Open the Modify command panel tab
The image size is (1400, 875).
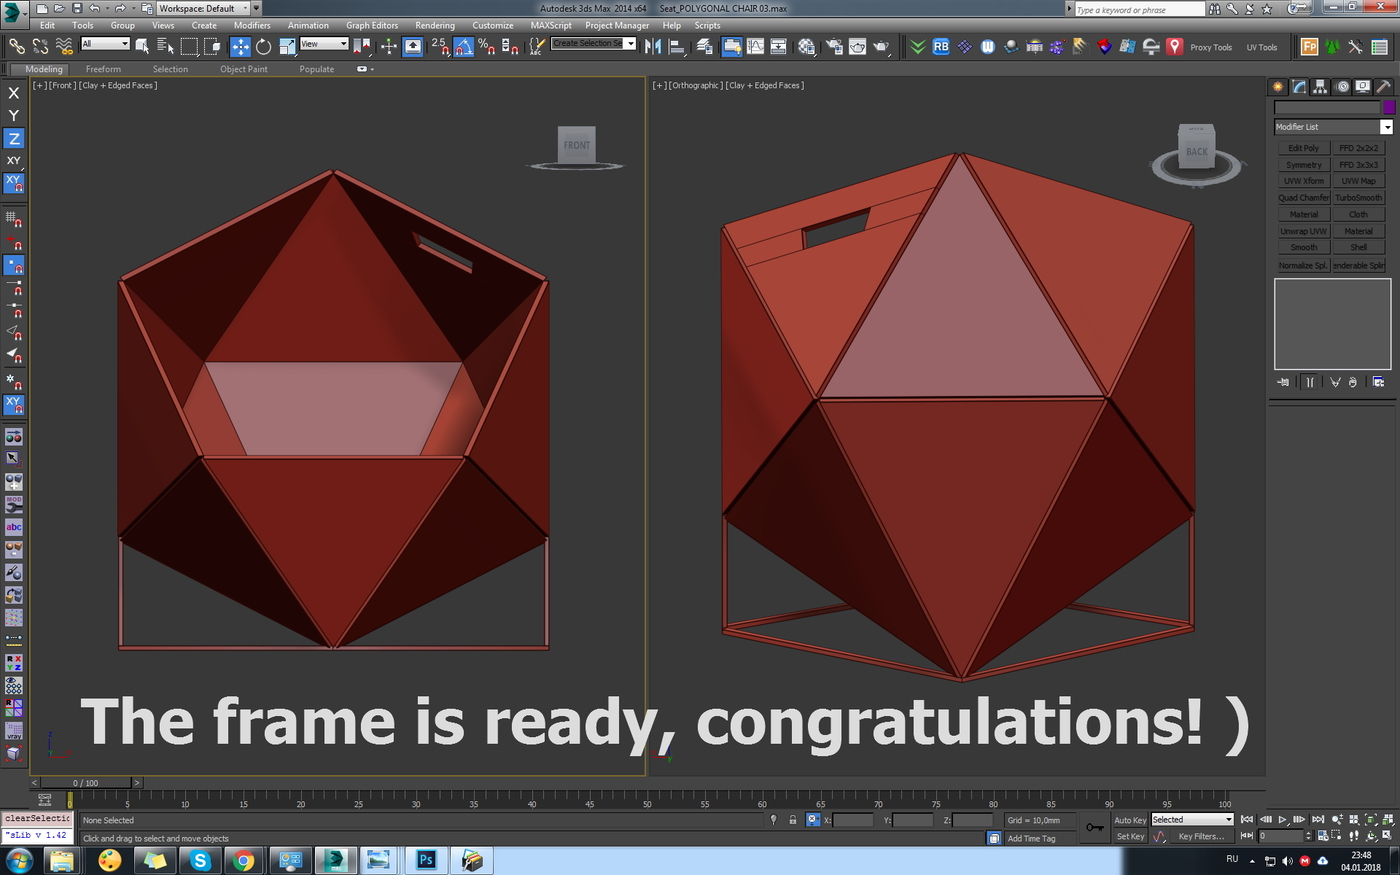[x=1299, y=87]
